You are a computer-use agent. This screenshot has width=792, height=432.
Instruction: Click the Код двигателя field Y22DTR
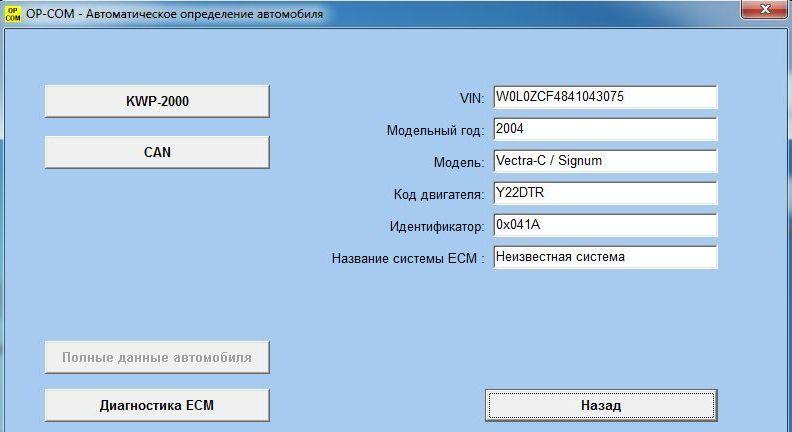[605, 193]
